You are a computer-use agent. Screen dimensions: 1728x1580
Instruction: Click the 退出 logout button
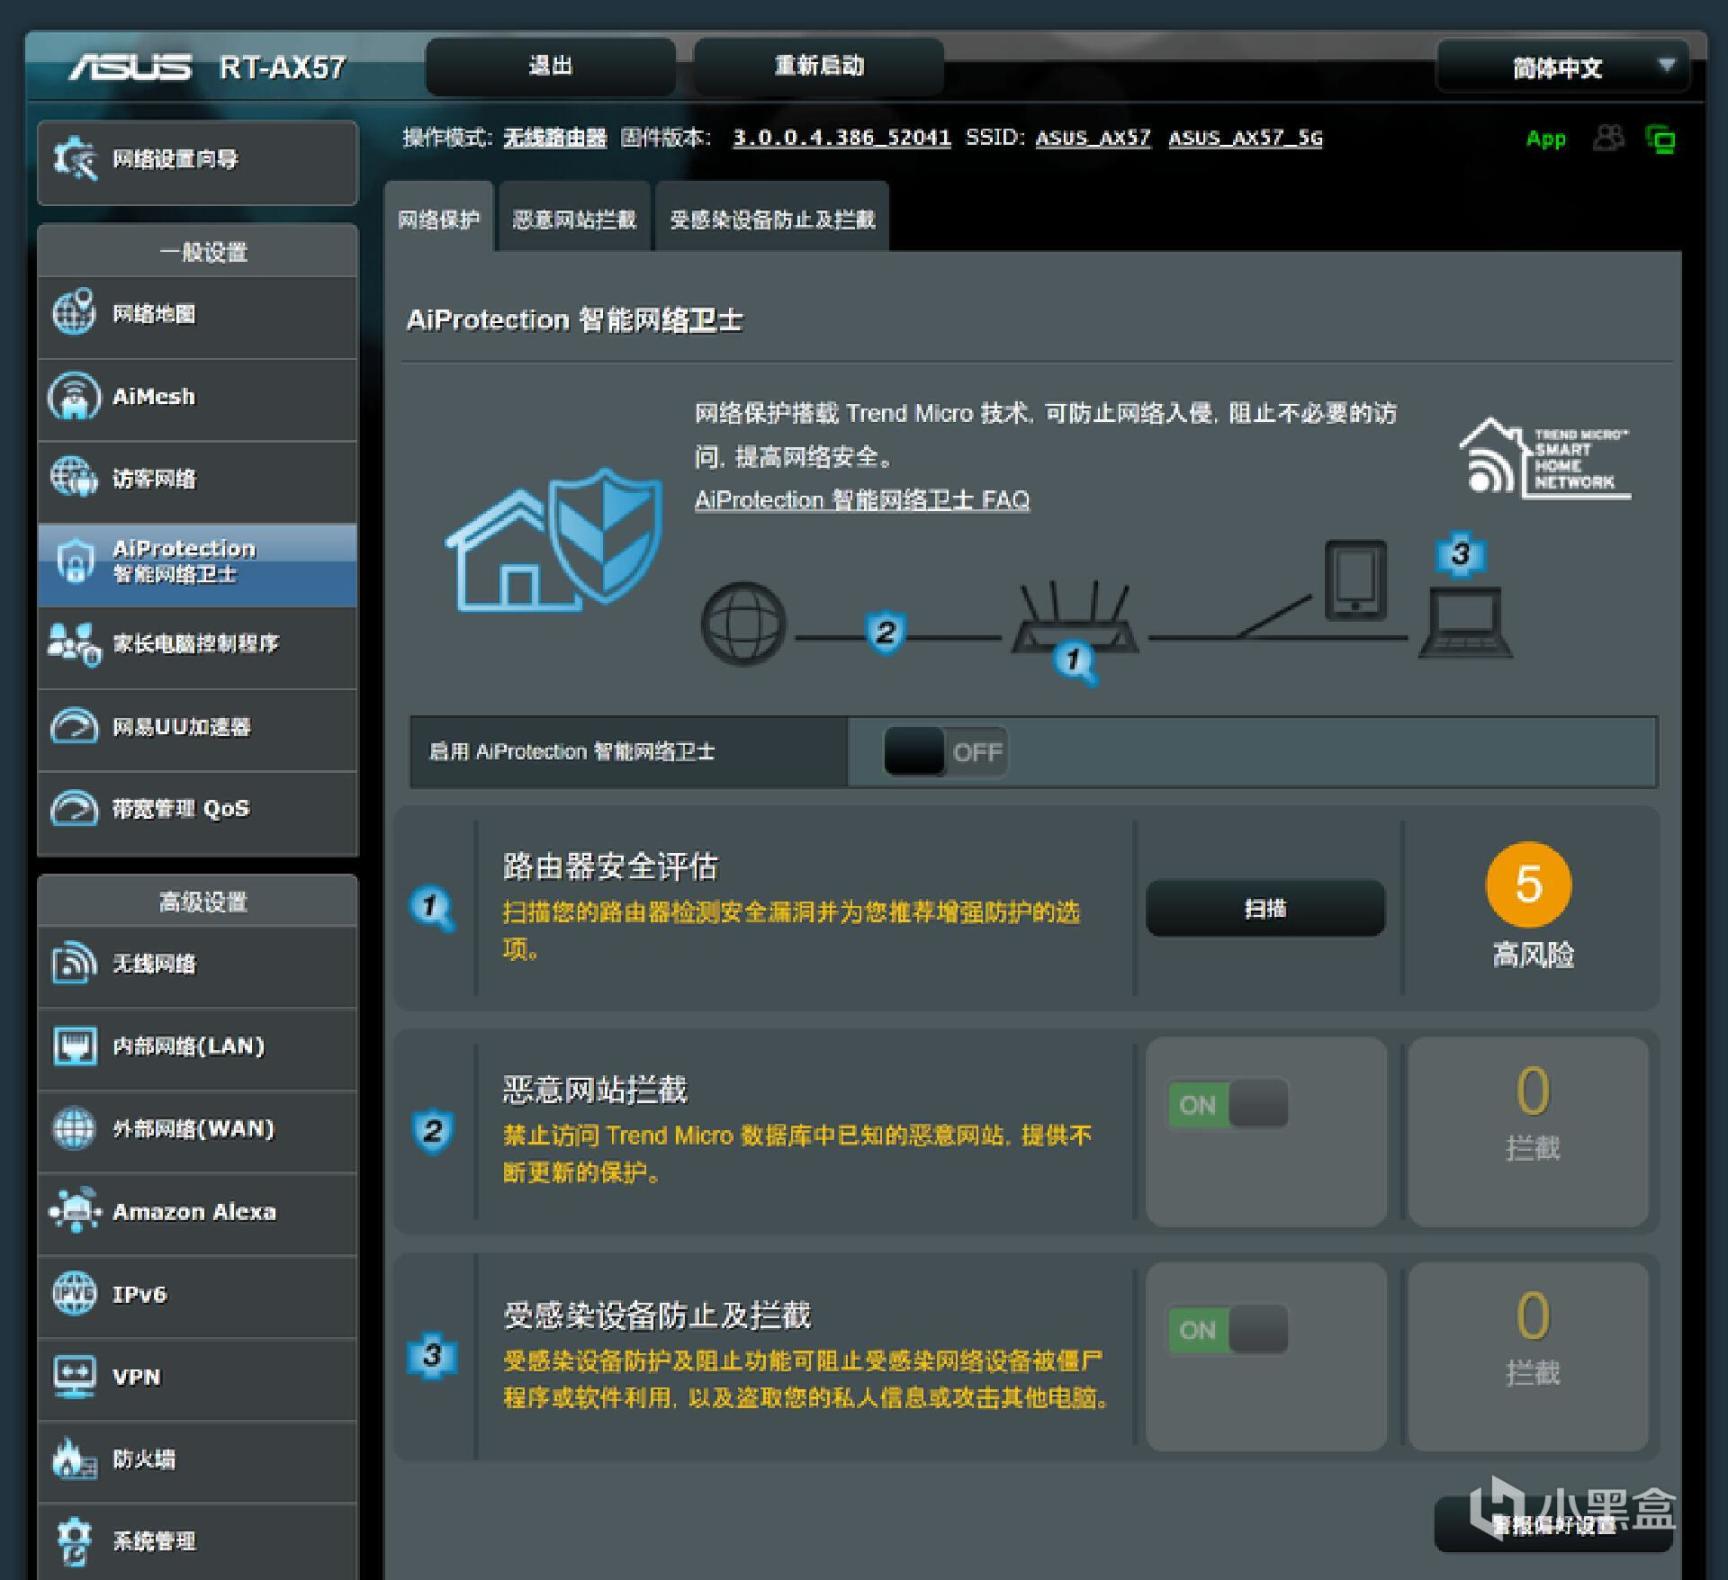550,66
